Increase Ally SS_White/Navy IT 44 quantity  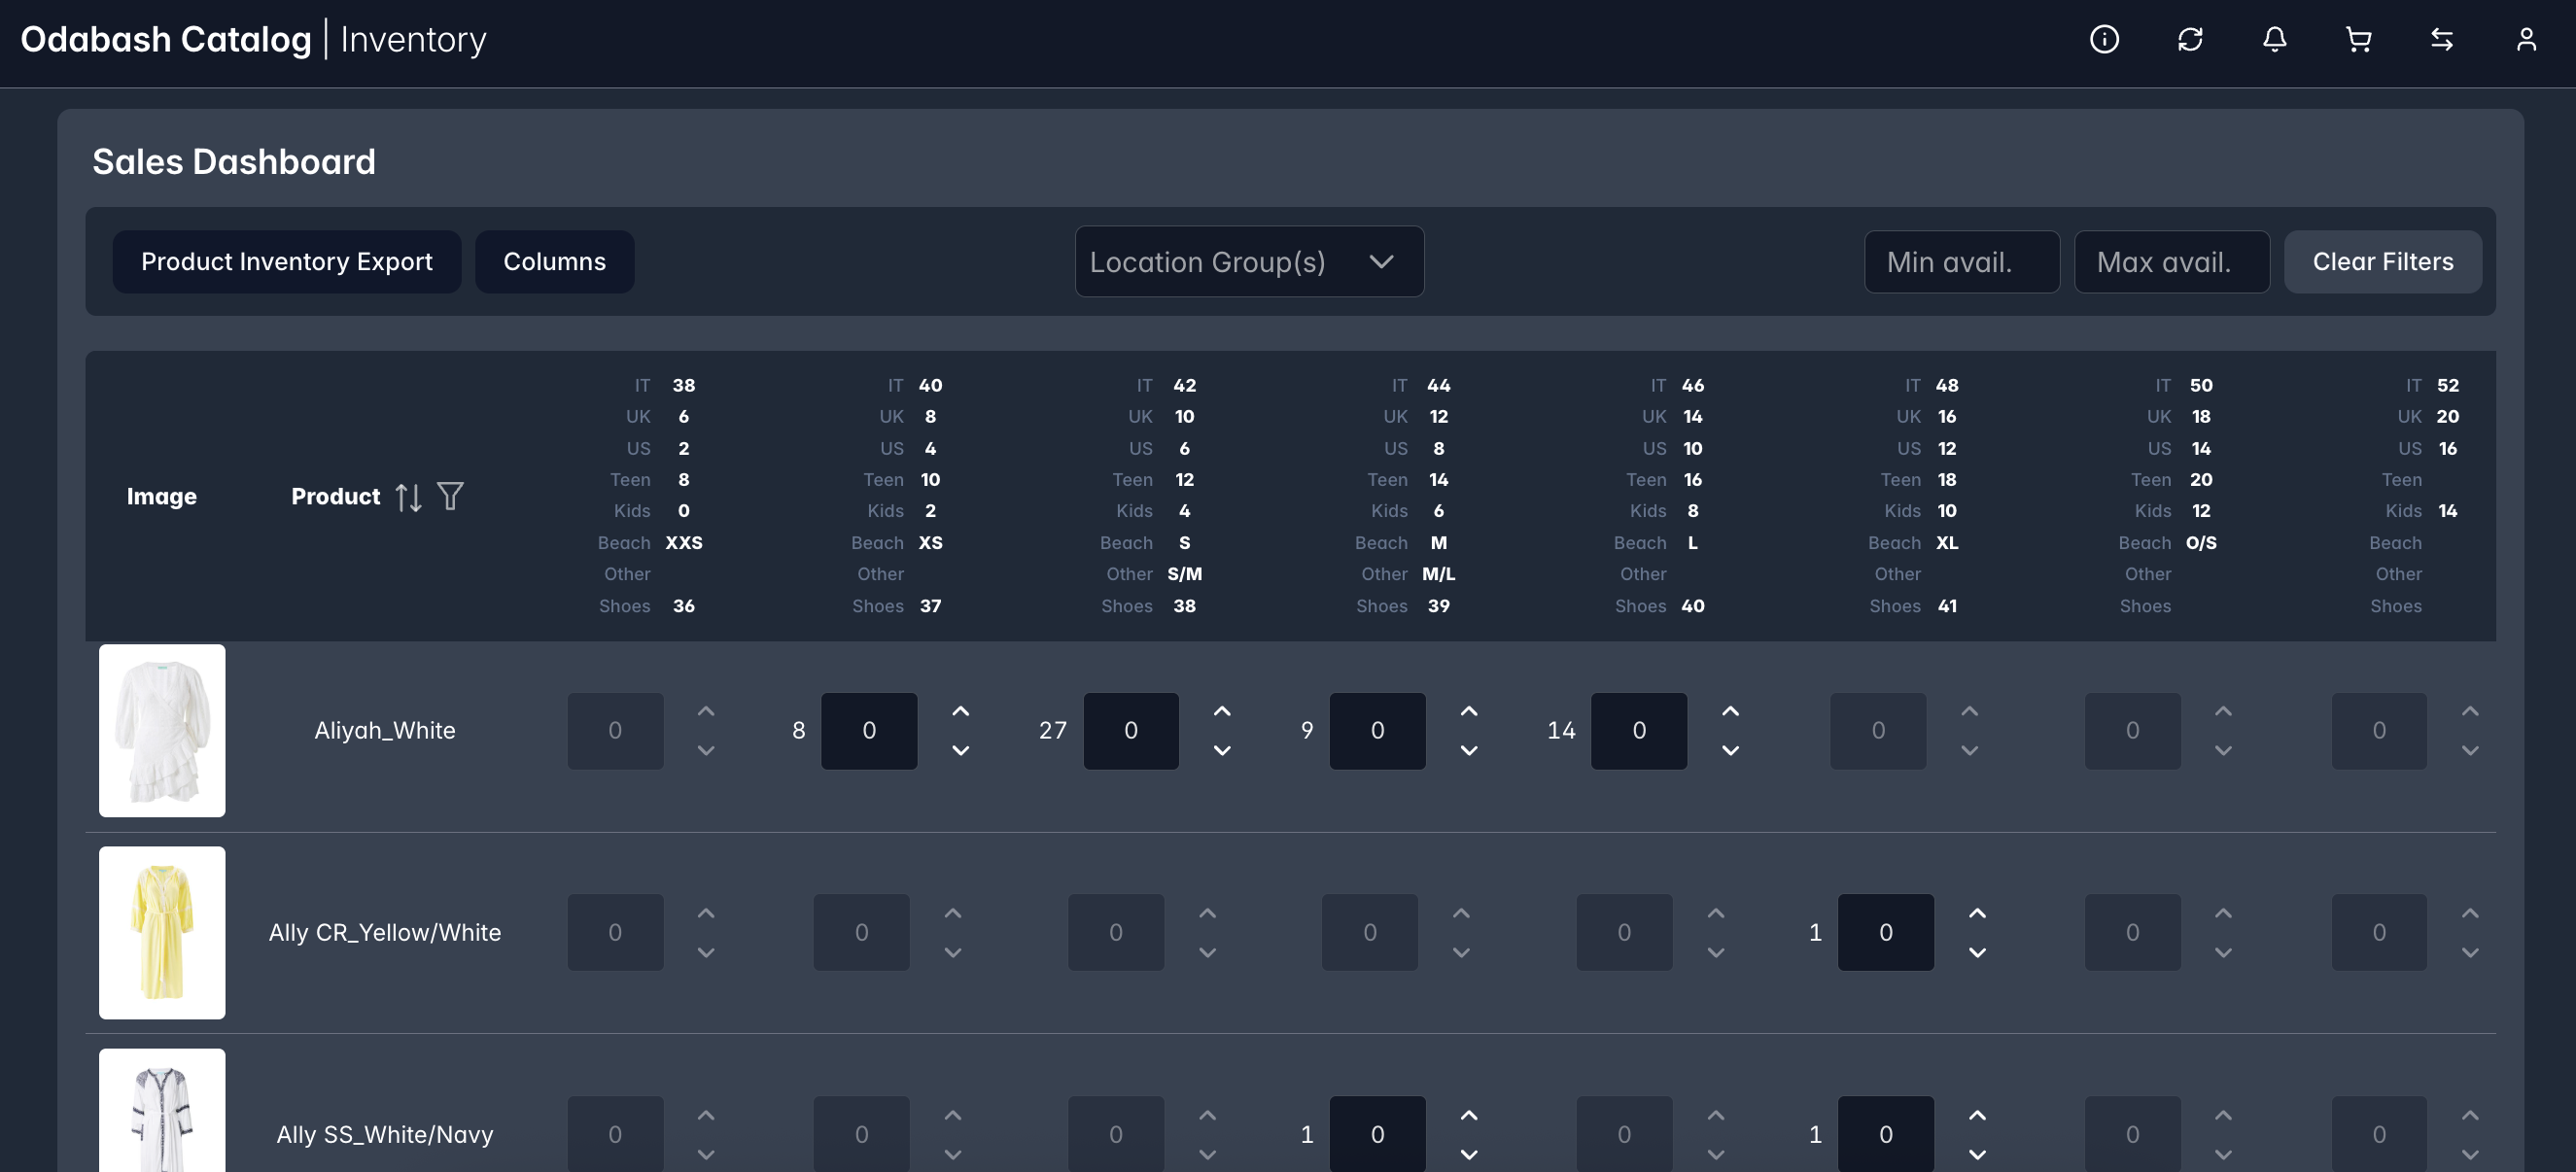[1468, 1115]
